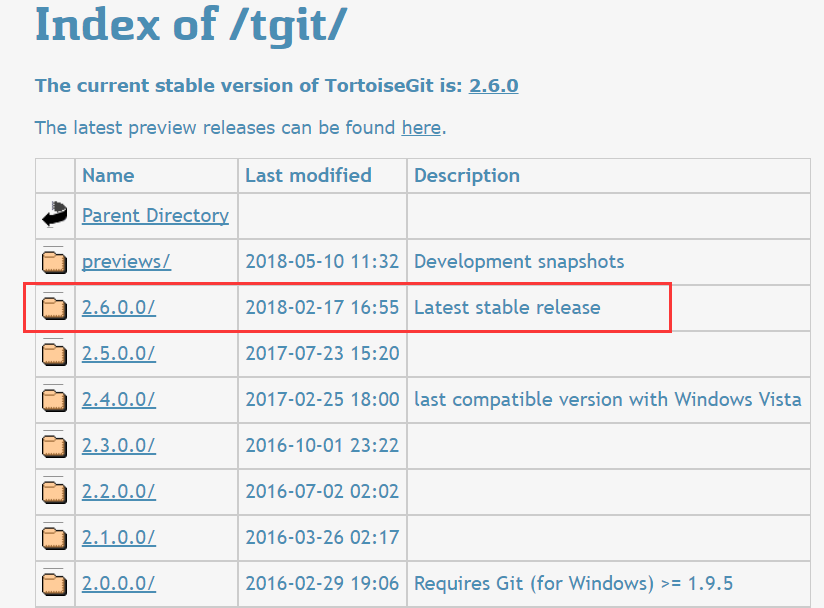Open the 2.5.0.0/ directory link

118,353
